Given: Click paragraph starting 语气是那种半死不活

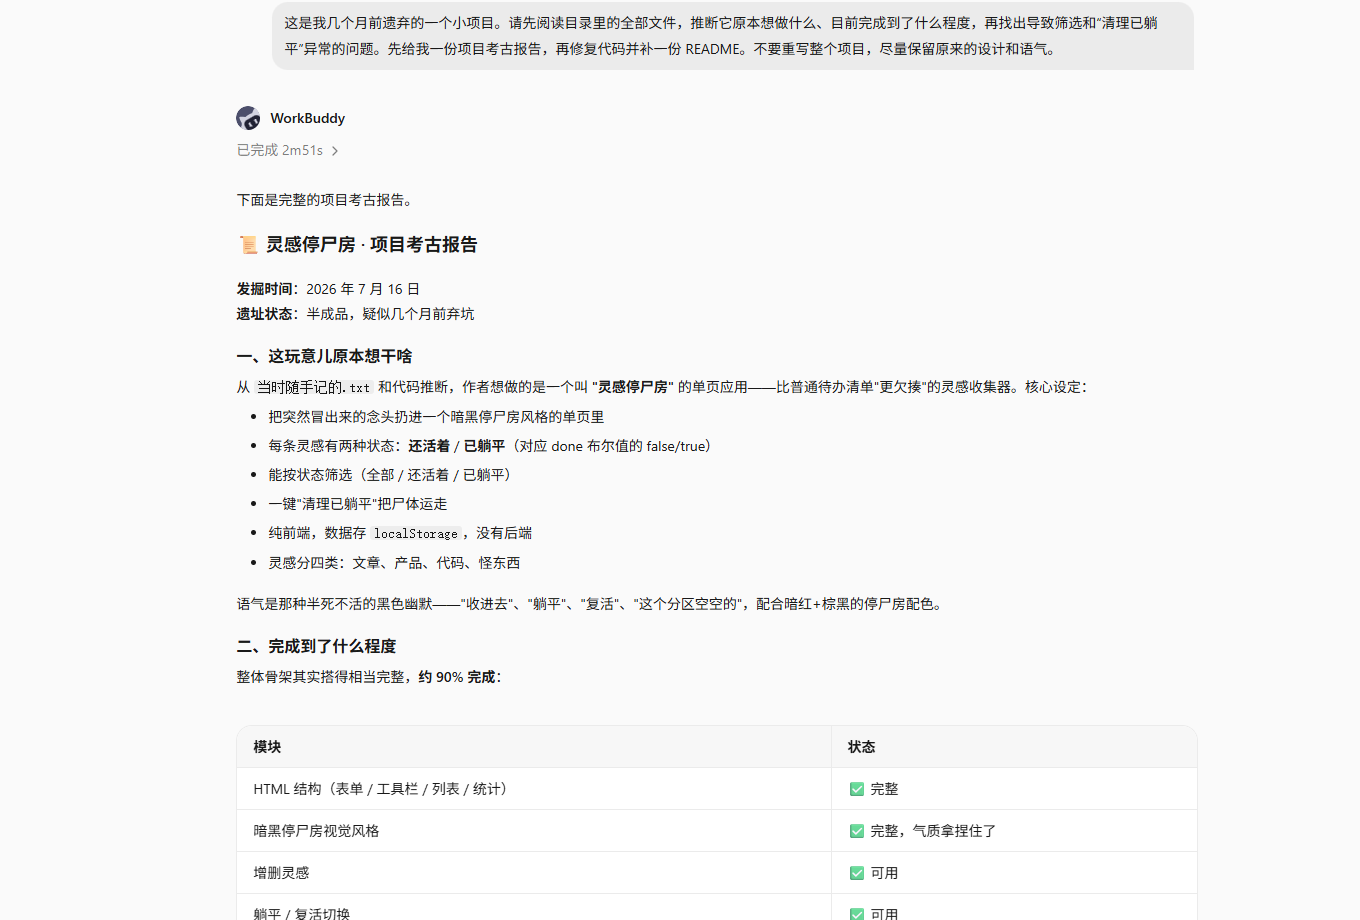Looking at the screenshot, I should [592, 604].
